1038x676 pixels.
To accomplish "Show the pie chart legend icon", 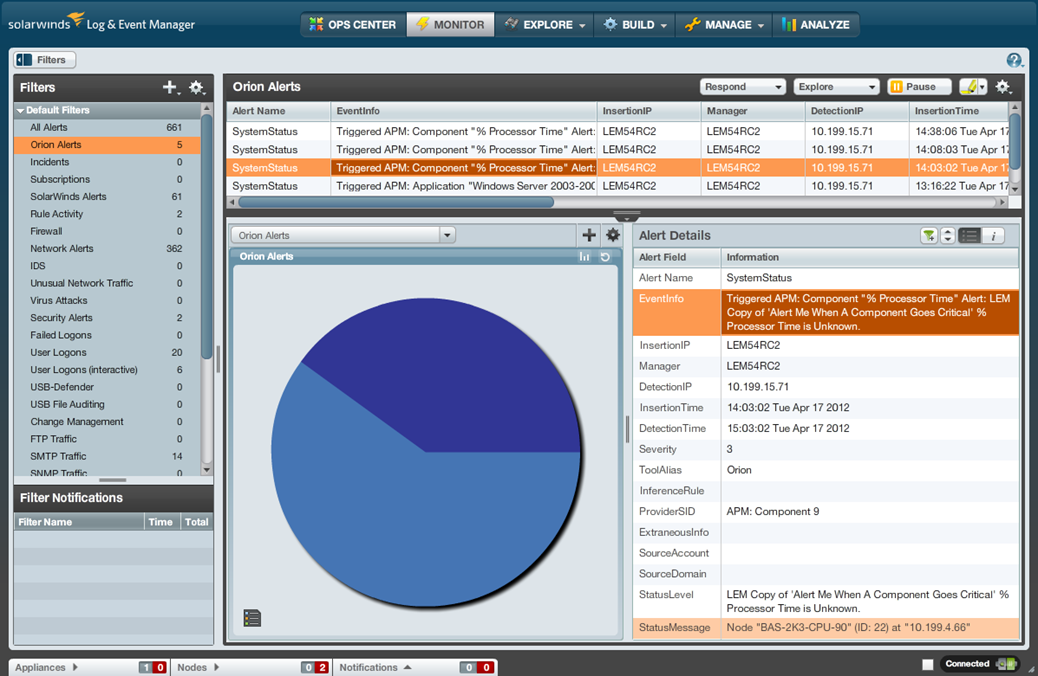I will pos(252,618).
